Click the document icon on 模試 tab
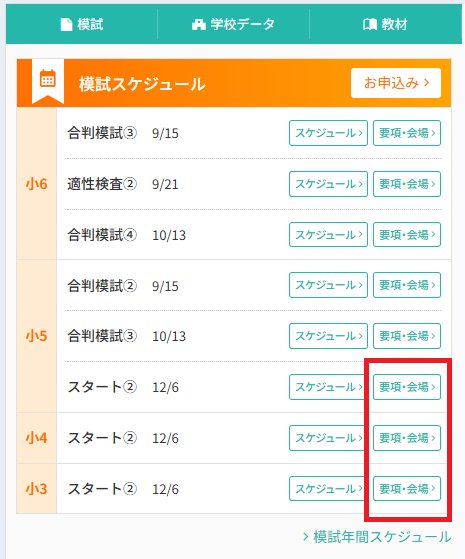Image resolution: width=465 pixels, height=559 pixels. pyautogui.click(x=66, y=25)
